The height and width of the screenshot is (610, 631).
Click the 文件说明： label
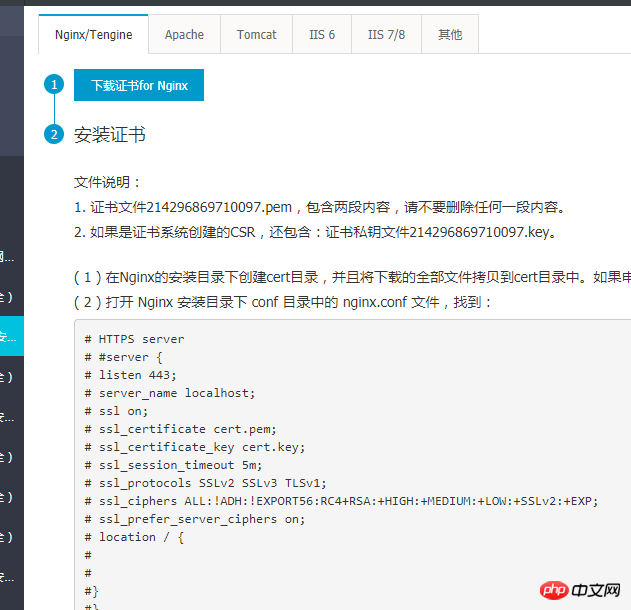point(107,182)
